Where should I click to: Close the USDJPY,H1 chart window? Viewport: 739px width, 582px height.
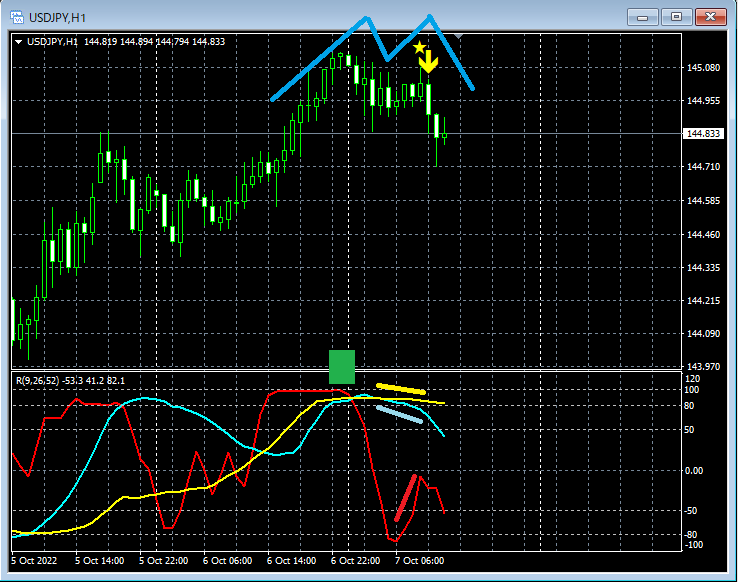(711, 17)
